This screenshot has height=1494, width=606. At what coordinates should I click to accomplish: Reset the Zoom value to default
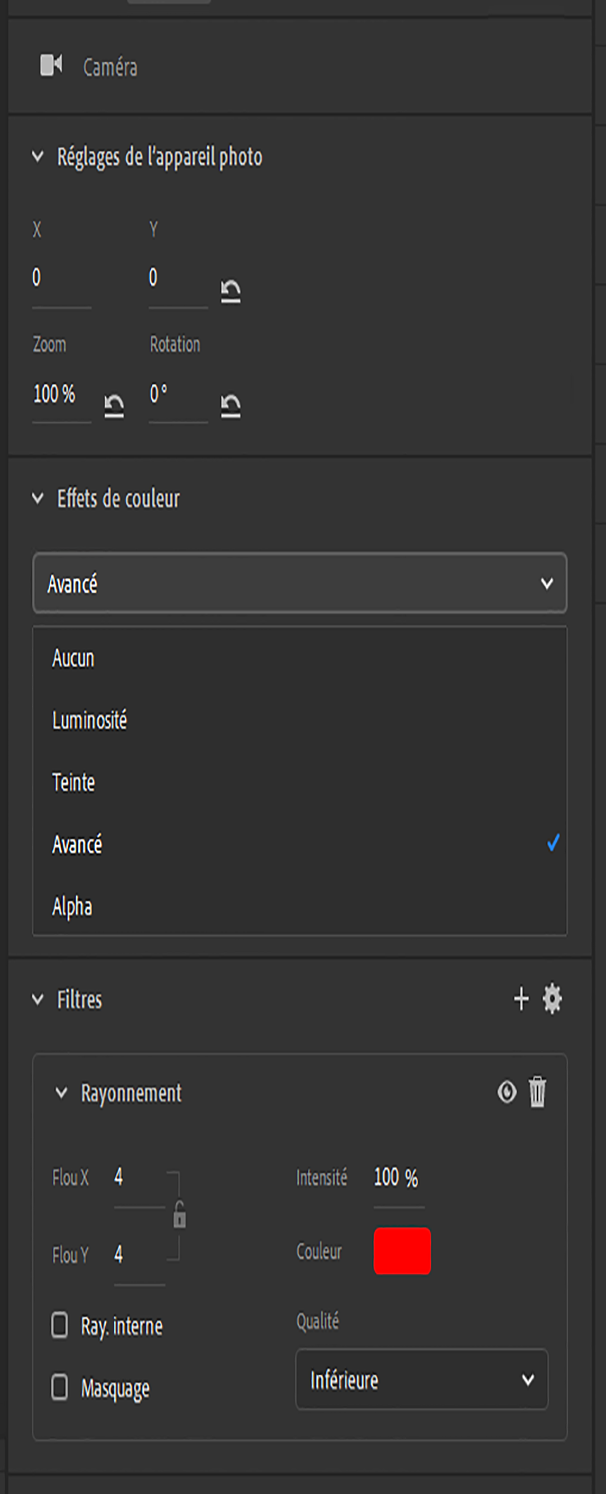tap(113, 405)
